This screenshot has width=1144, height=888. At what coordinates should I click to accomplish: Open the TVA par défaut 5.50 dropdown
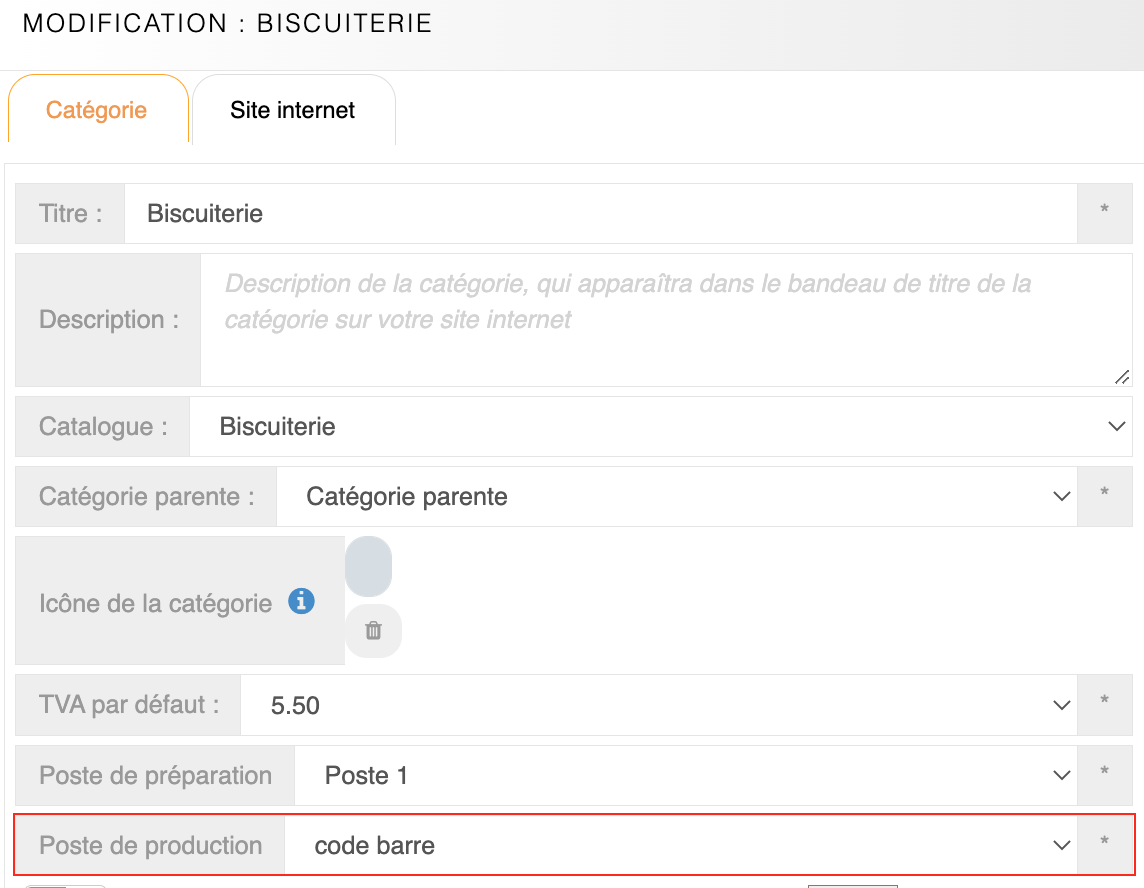coord(658,705)
